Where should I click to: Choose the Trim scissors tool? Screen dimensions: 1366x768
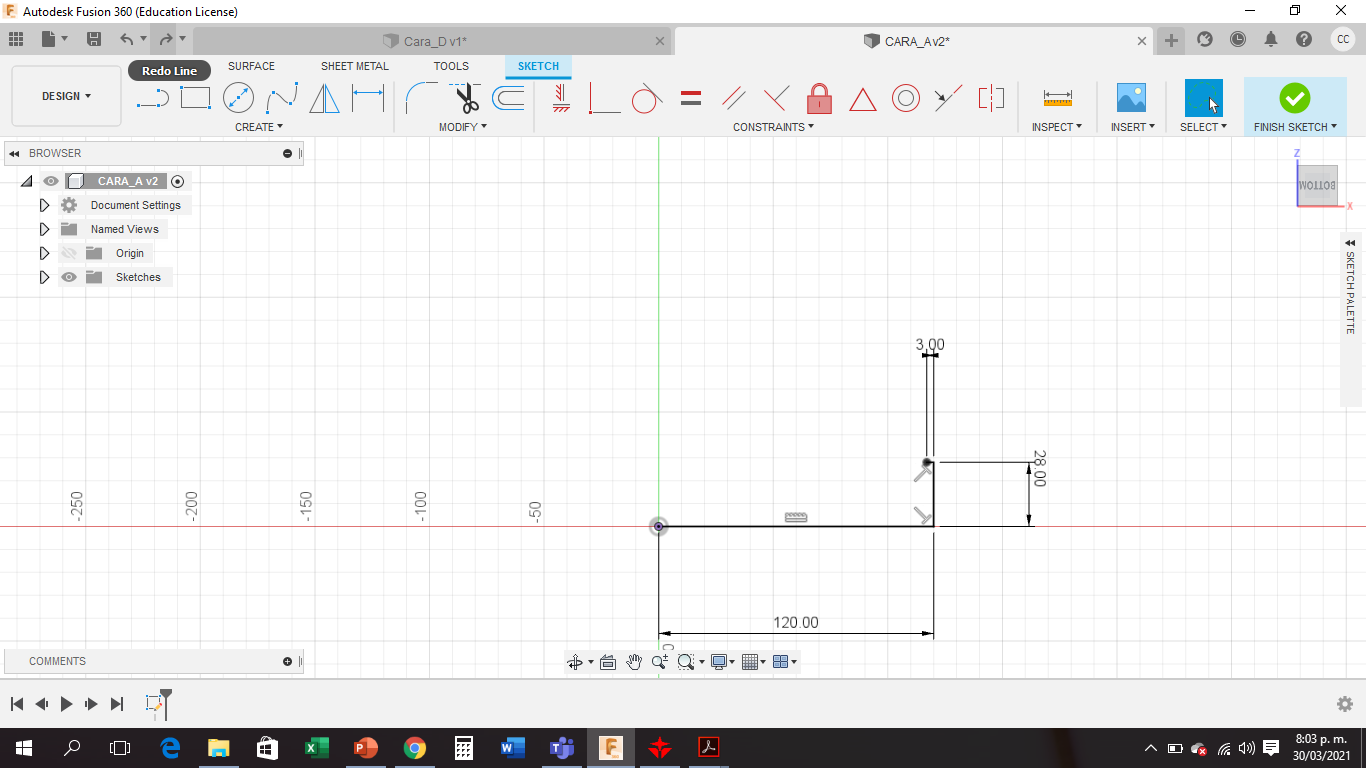(x=466, y=98)
